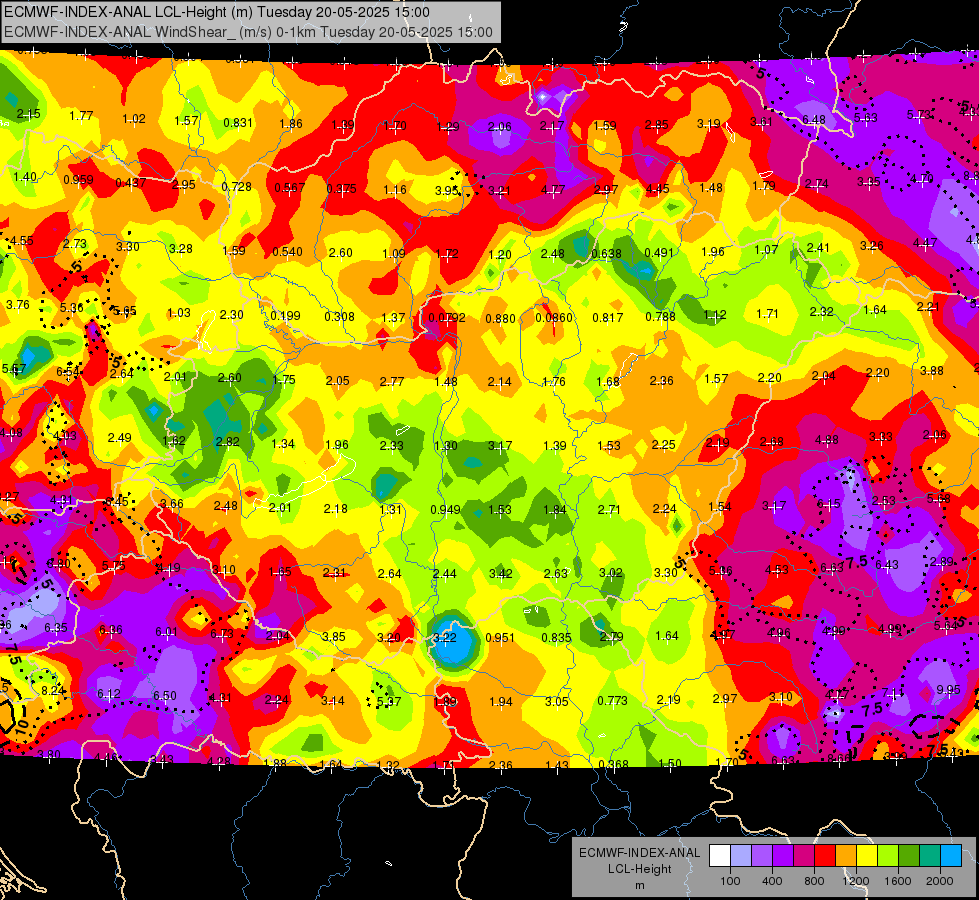Viewport: 979px width, 900px height.
Task: Click the wind shear value 8.24
Action: point(53,690)
